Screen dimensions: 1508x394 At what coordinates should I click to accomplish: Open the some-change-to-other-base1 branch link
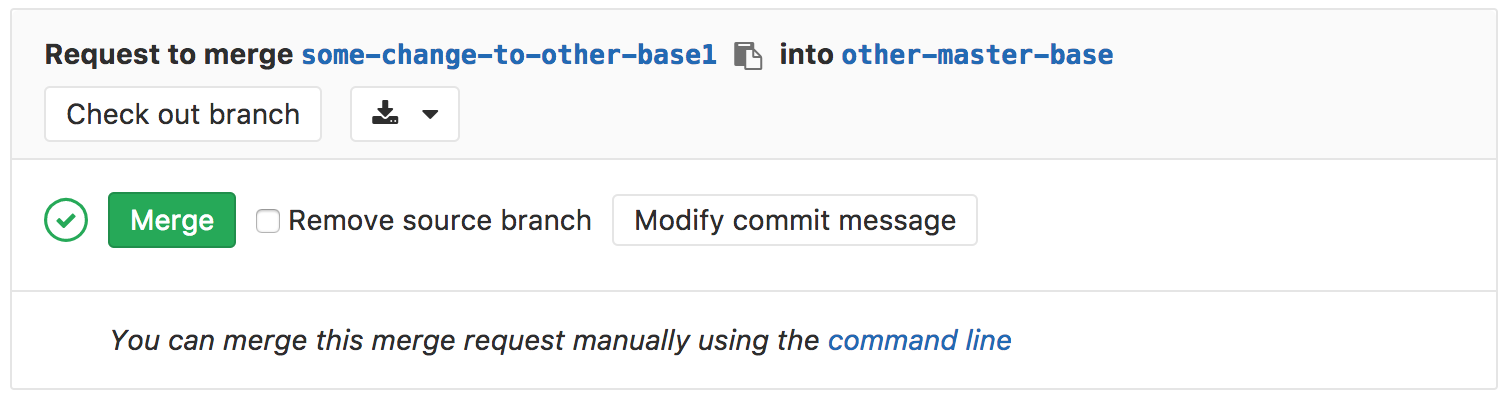point(509,54)
